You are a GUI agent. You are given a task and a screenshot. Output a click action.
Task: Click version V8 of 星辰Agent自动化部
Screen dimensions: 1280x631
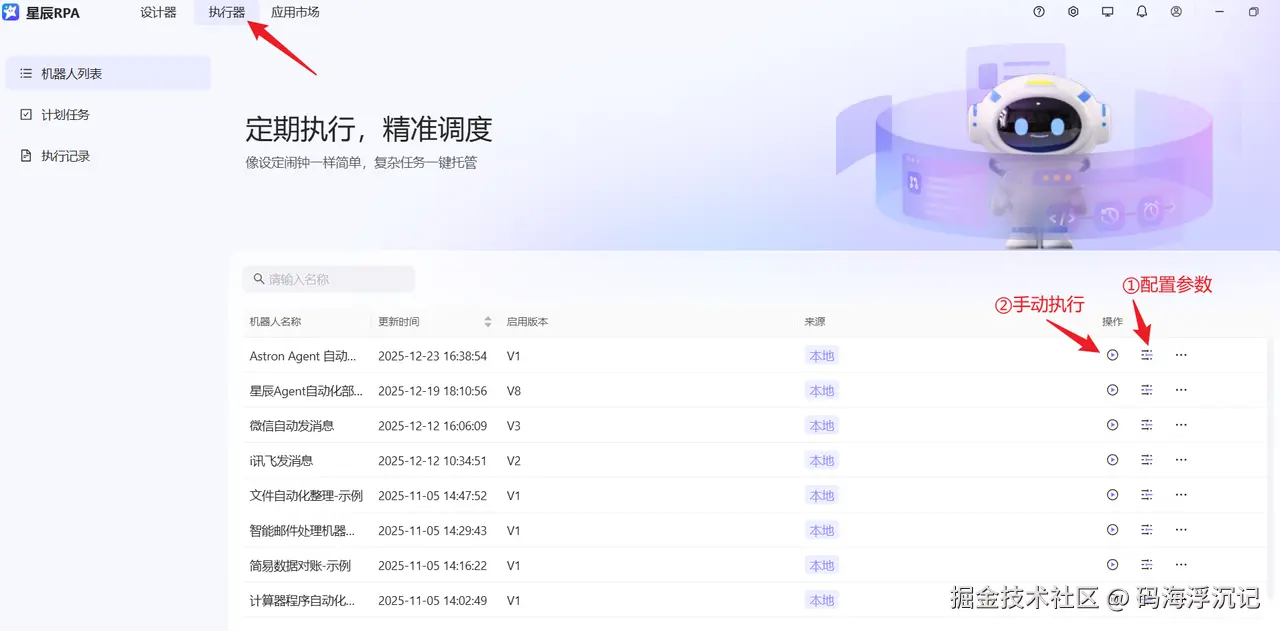pyautogui.click(x=514, y=391)
